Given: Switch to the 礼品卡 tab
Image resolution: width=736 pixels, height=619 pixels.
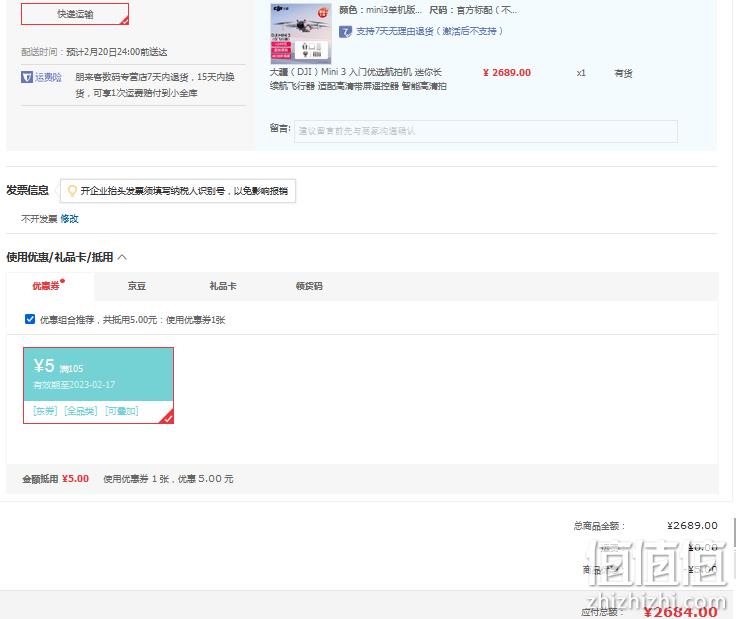Looking at the screenshot, I should click(x=223, y=286).
